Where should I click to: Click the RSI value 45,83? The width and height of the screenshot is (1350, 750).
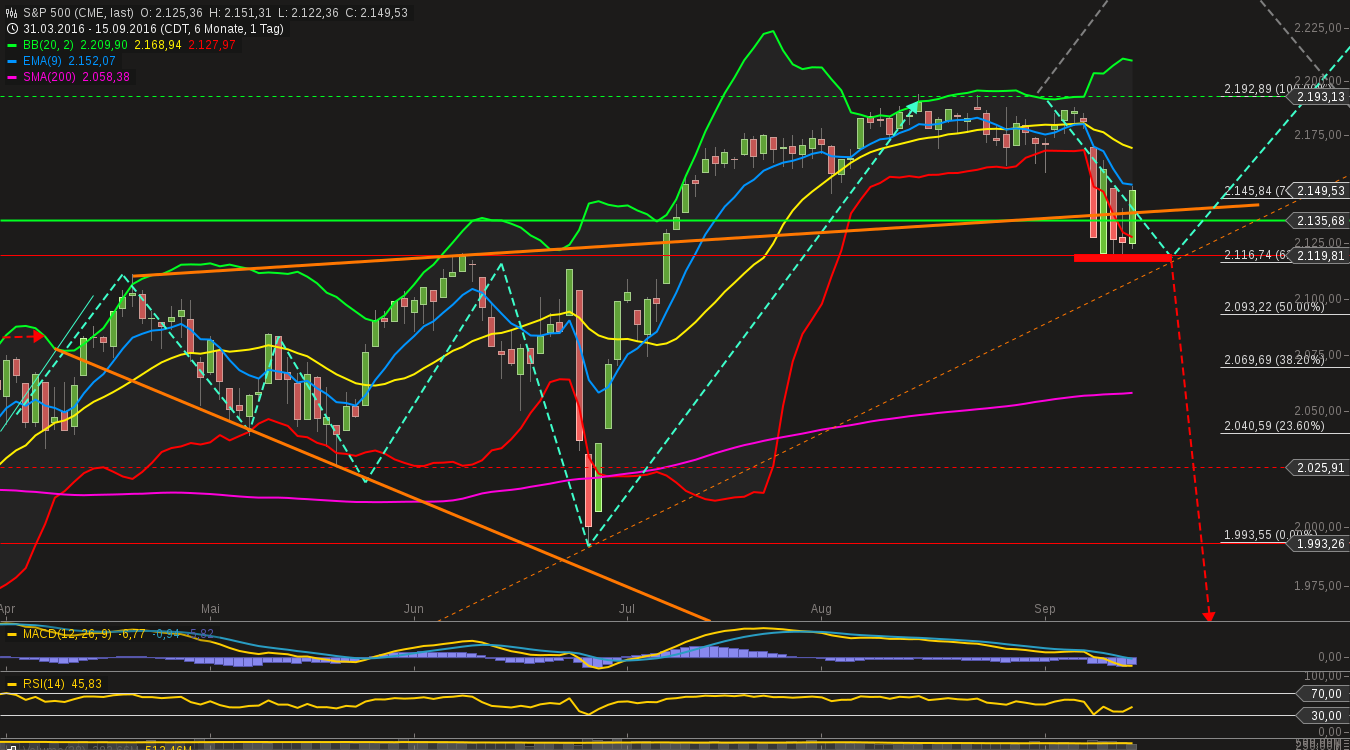pos(86,684)
